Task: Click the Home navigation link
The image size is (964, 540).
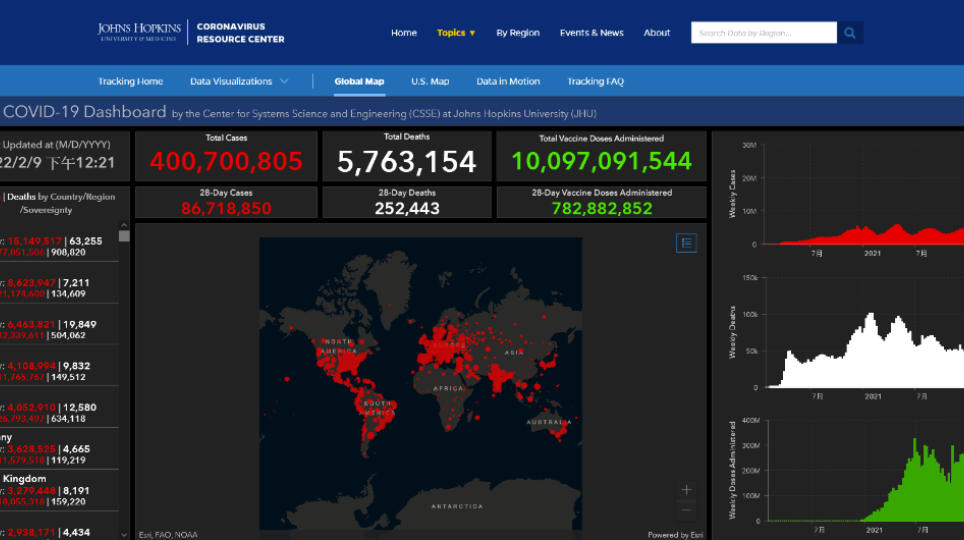Action: point(404,33)
